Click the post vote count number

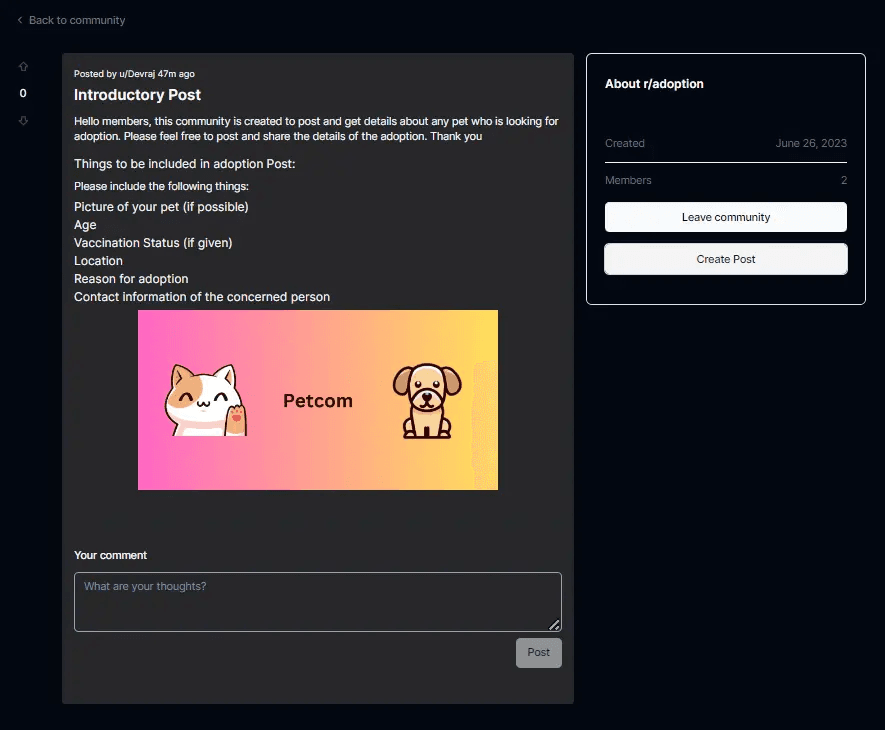point(23,94)
